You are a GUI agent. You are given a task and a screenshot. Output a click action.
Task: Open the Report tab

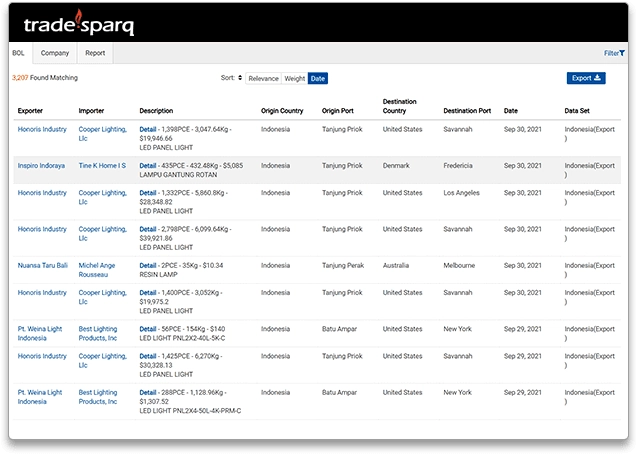95,53
